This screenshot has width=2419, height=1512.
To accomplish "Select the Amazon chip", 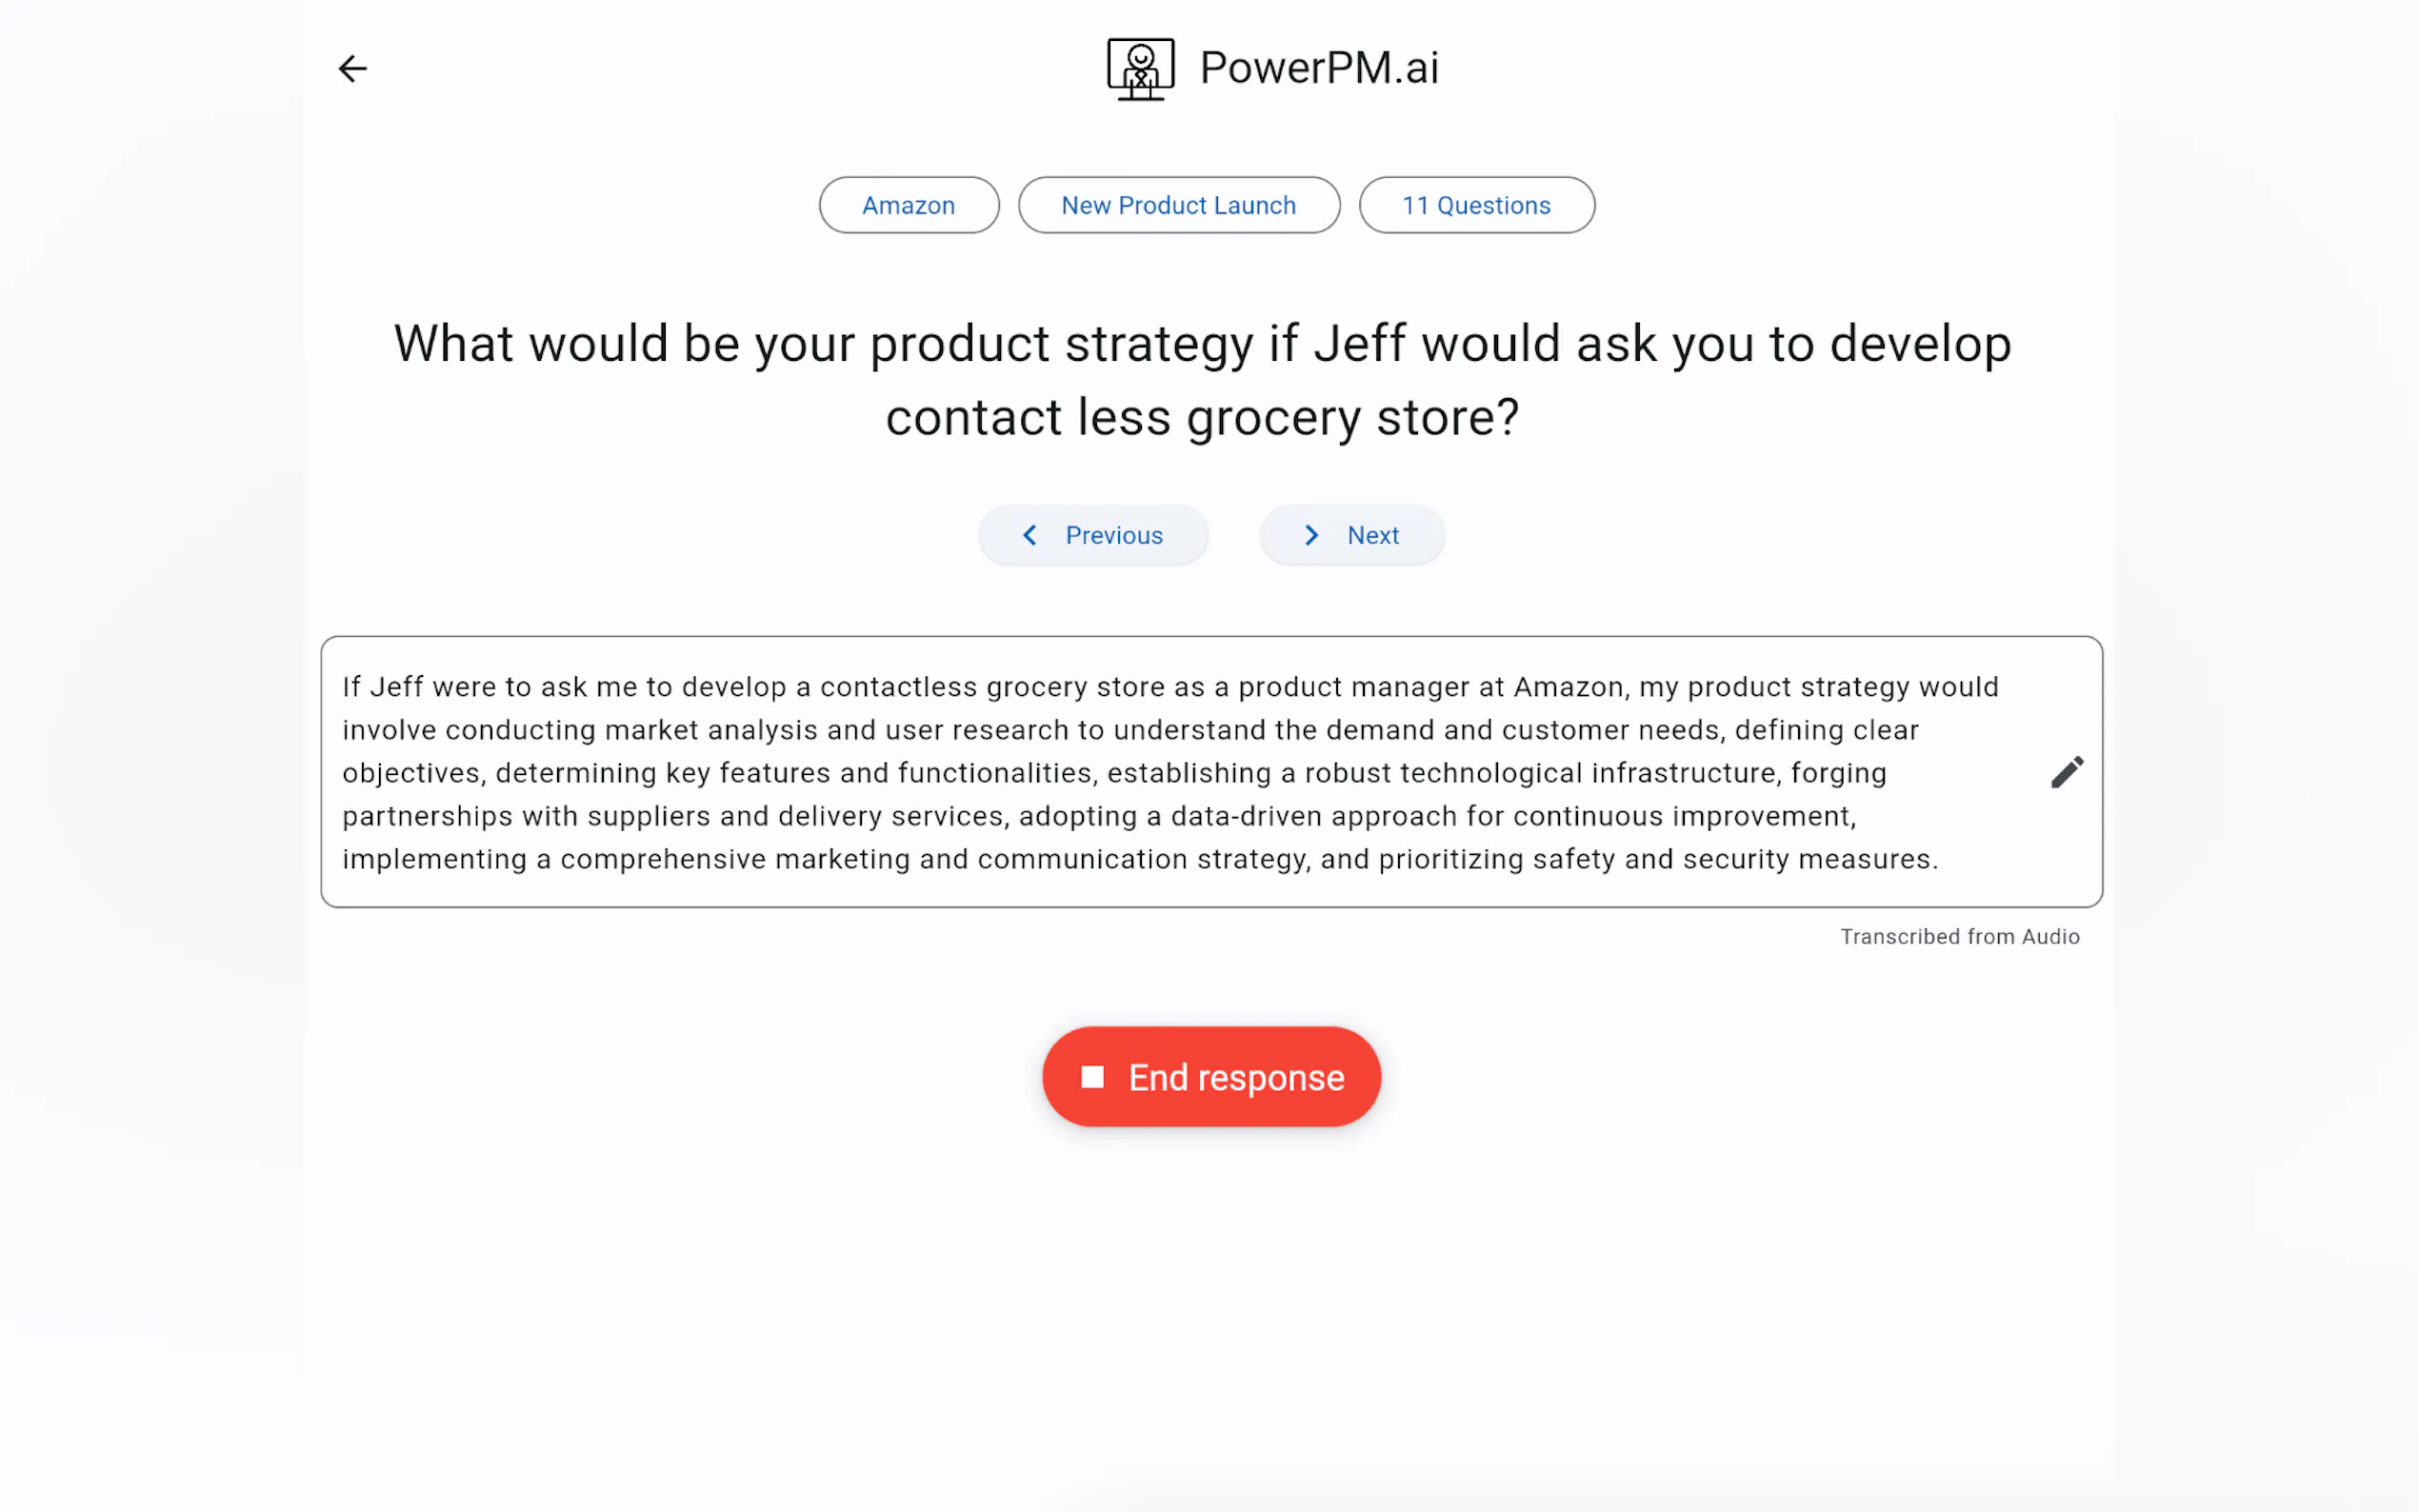I will [908, 205].
